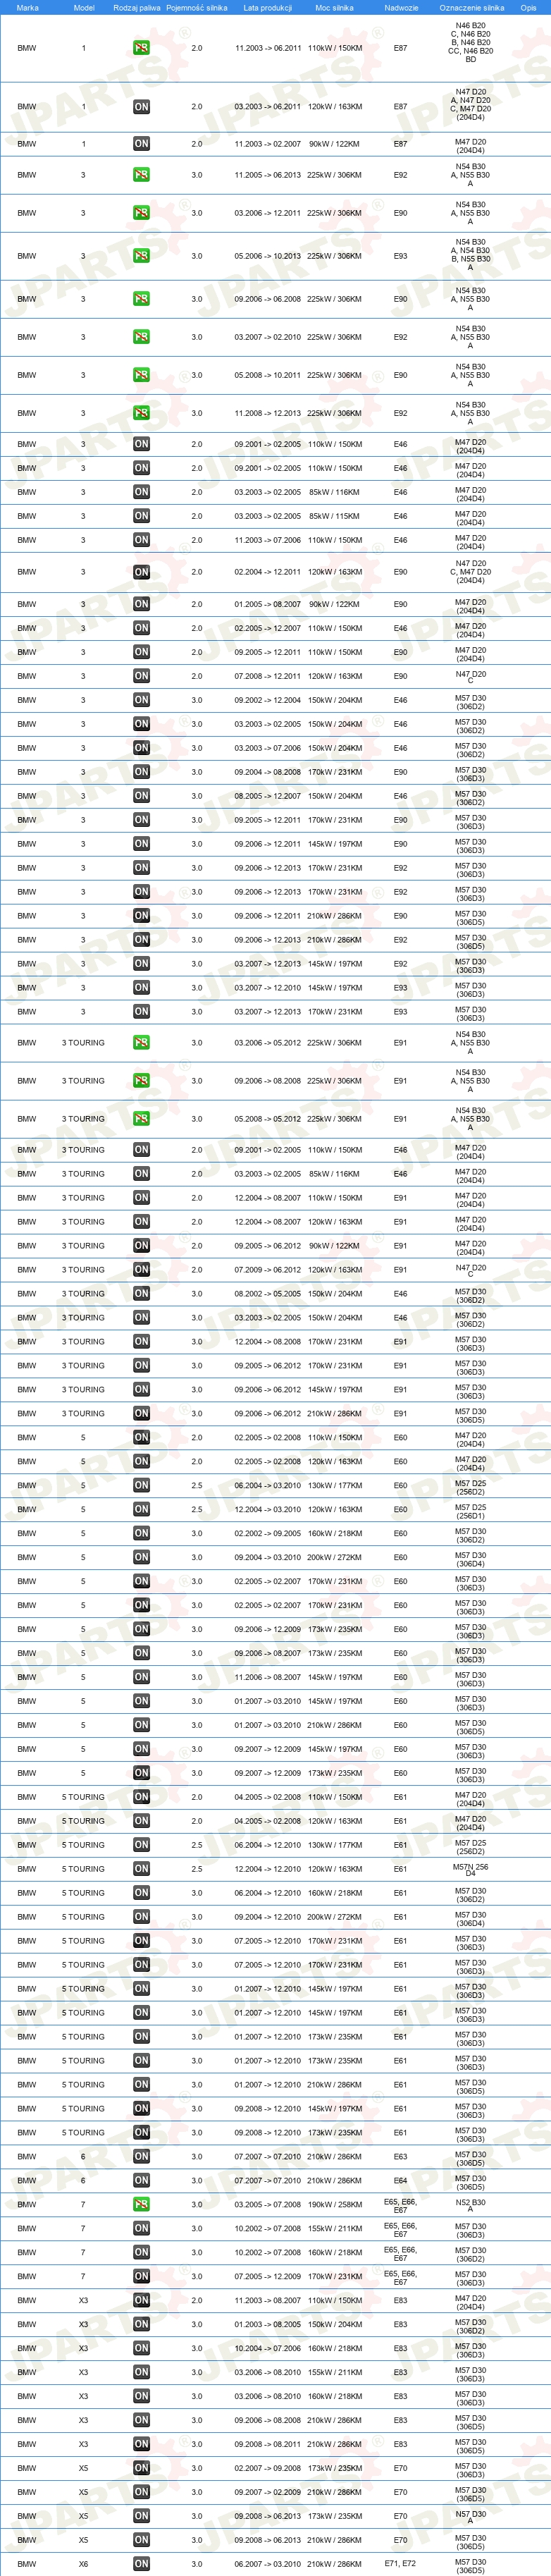Click ON icon in row 07.2009 -> 06.2012

(x=141, y=1270)
